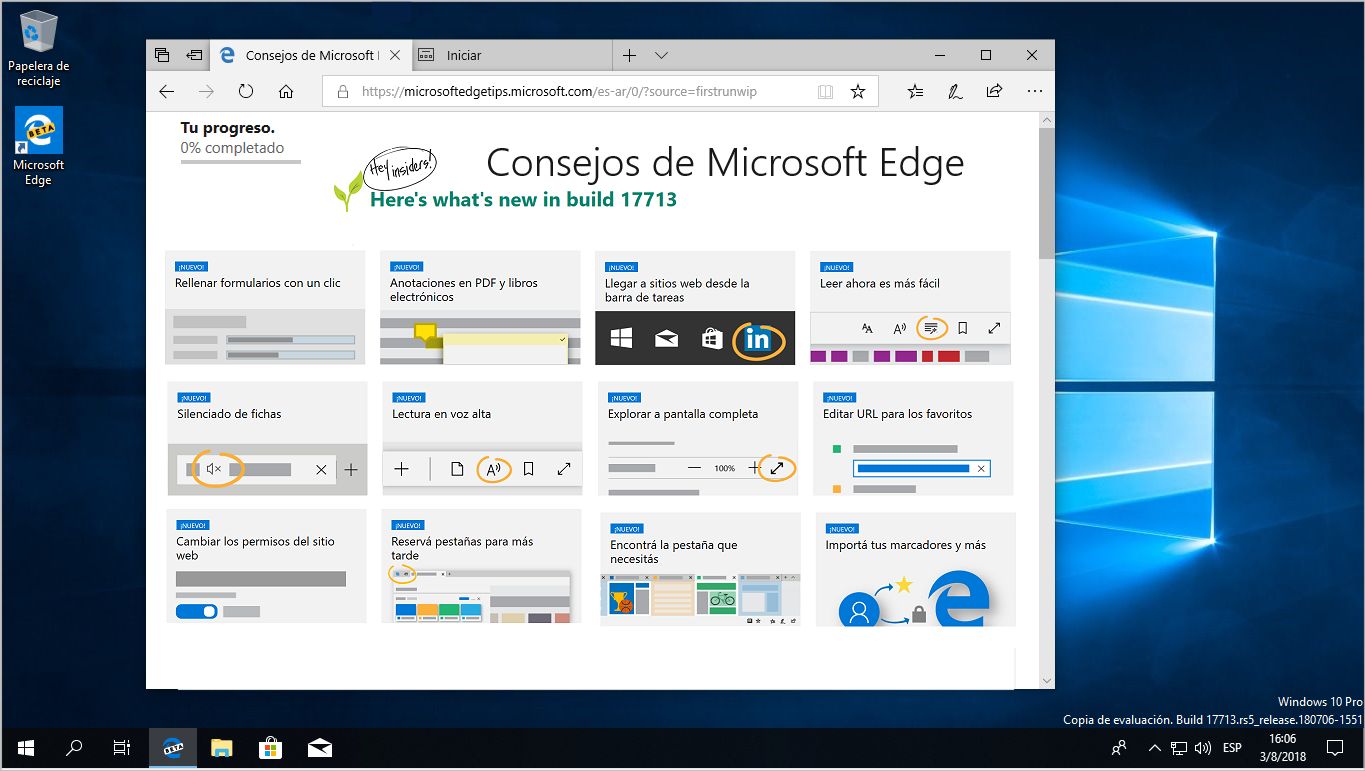Open Reservá pestañas para más tarde card
The image size is (1365, 771).
[x=481, y=566]
